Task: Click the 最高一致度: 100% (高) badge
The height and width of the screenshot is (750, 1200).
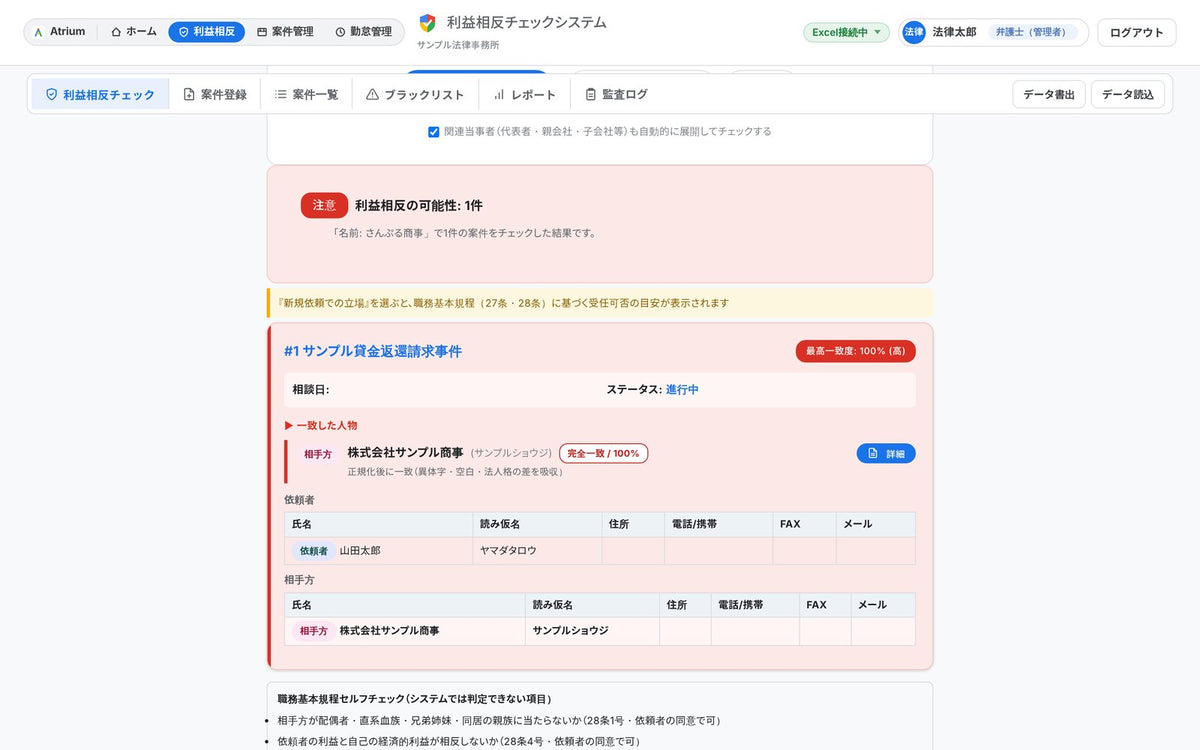Action: click(856, 351)
